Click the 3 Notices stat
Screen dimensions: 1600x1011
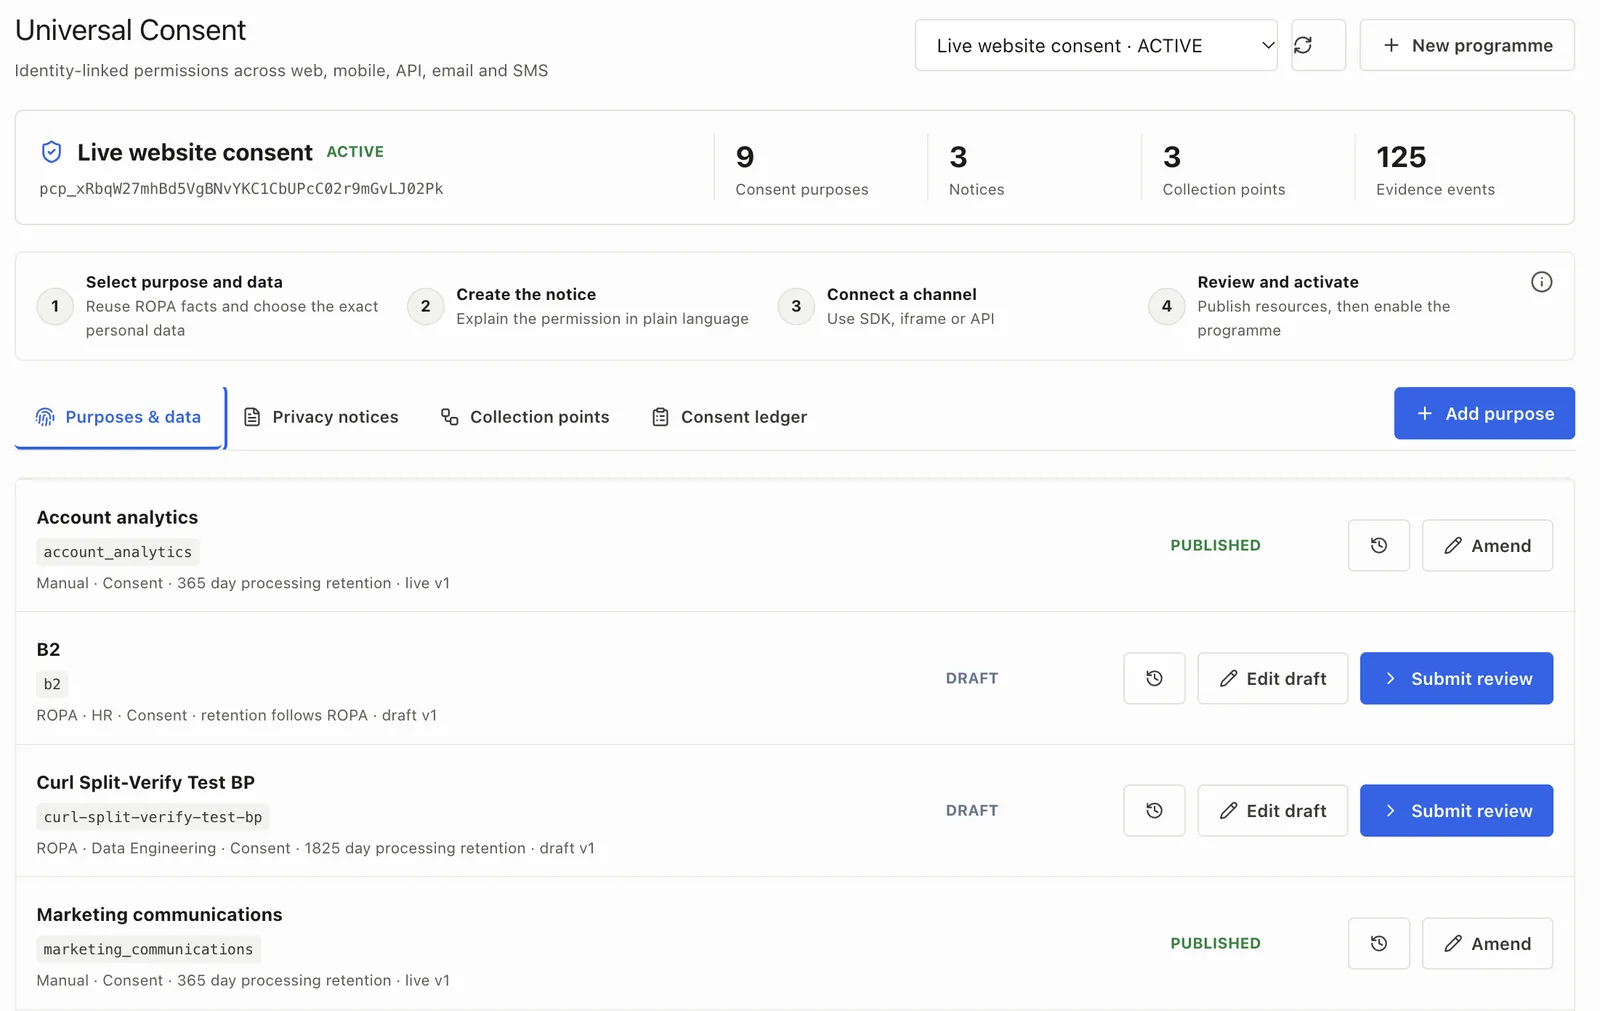click(976, 171)
